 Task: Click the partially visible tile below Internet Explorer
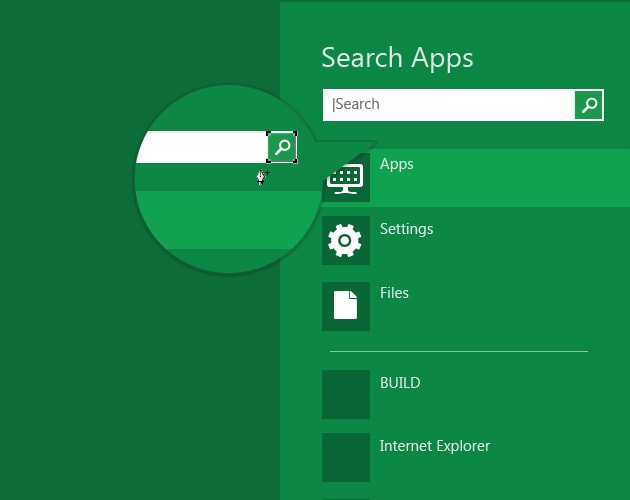(x=346, y=497)
